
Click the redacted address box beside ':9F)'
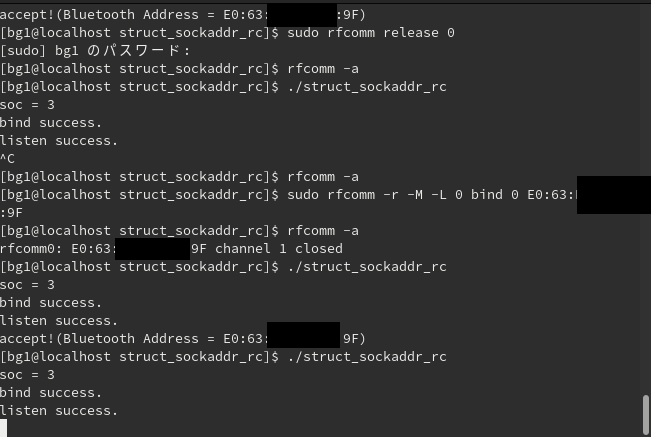302,15
